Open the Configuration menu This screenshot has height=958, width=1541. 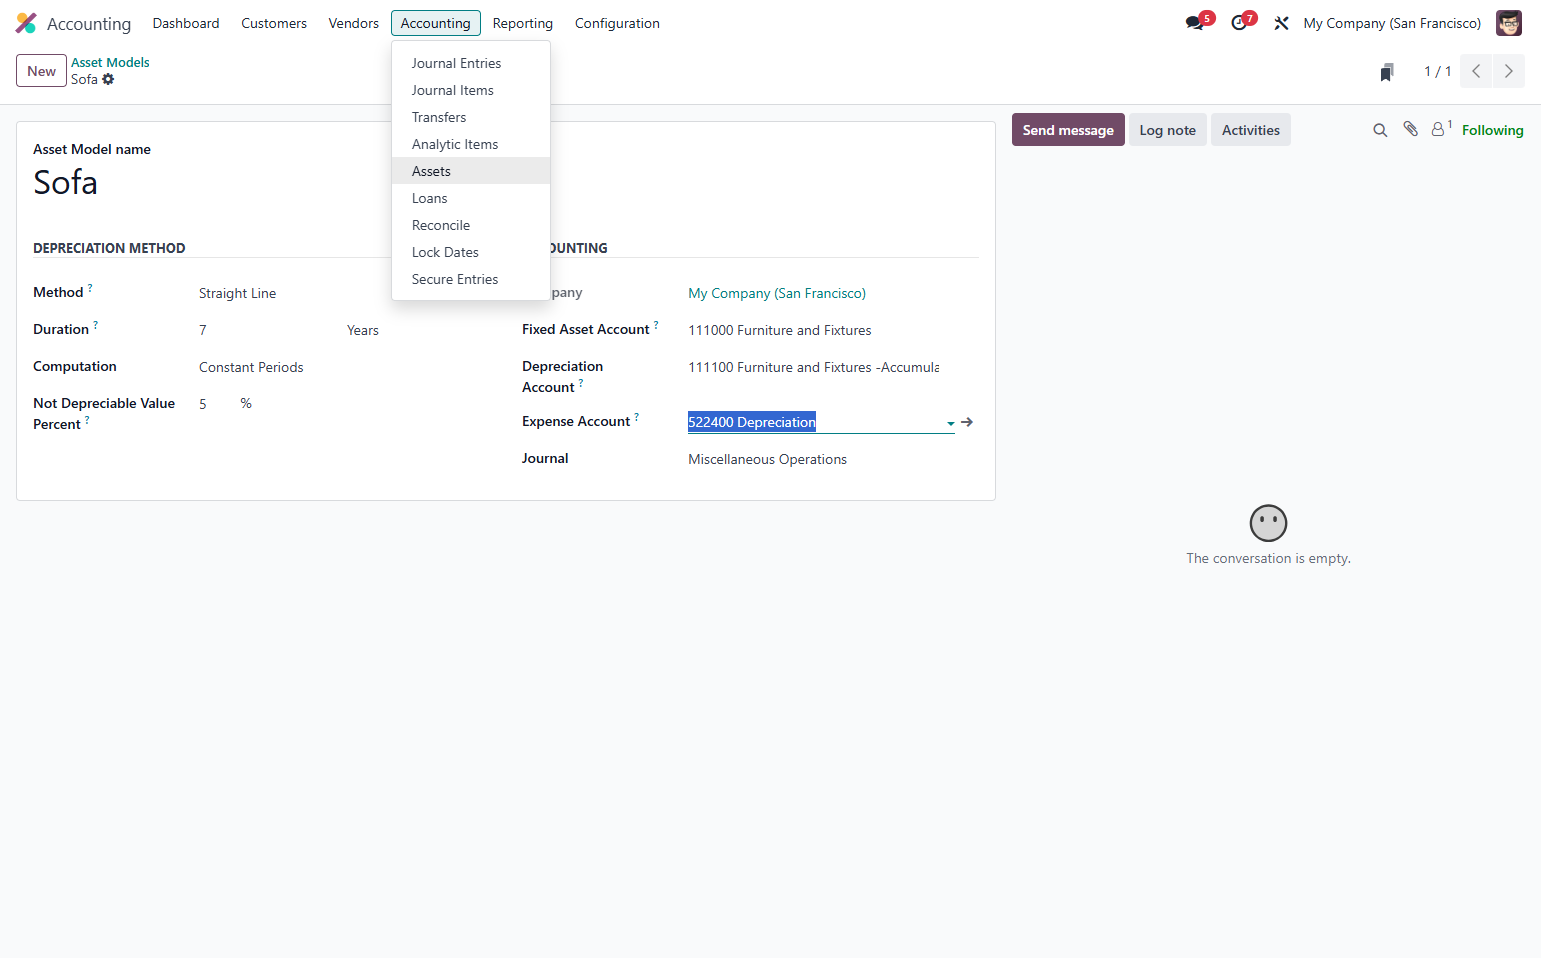point(617,23)
